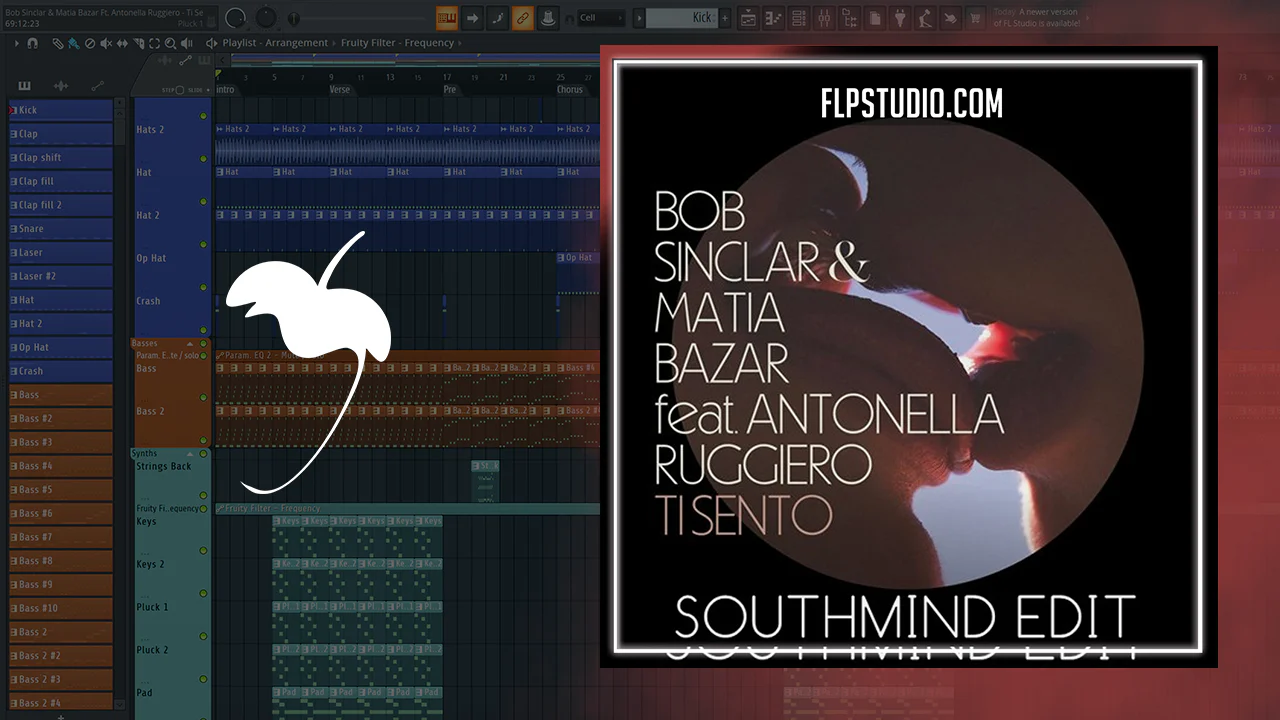Select the Delete tool circle-slash icon
Viewport: 1280px width, 720px height.
(90, 43)
